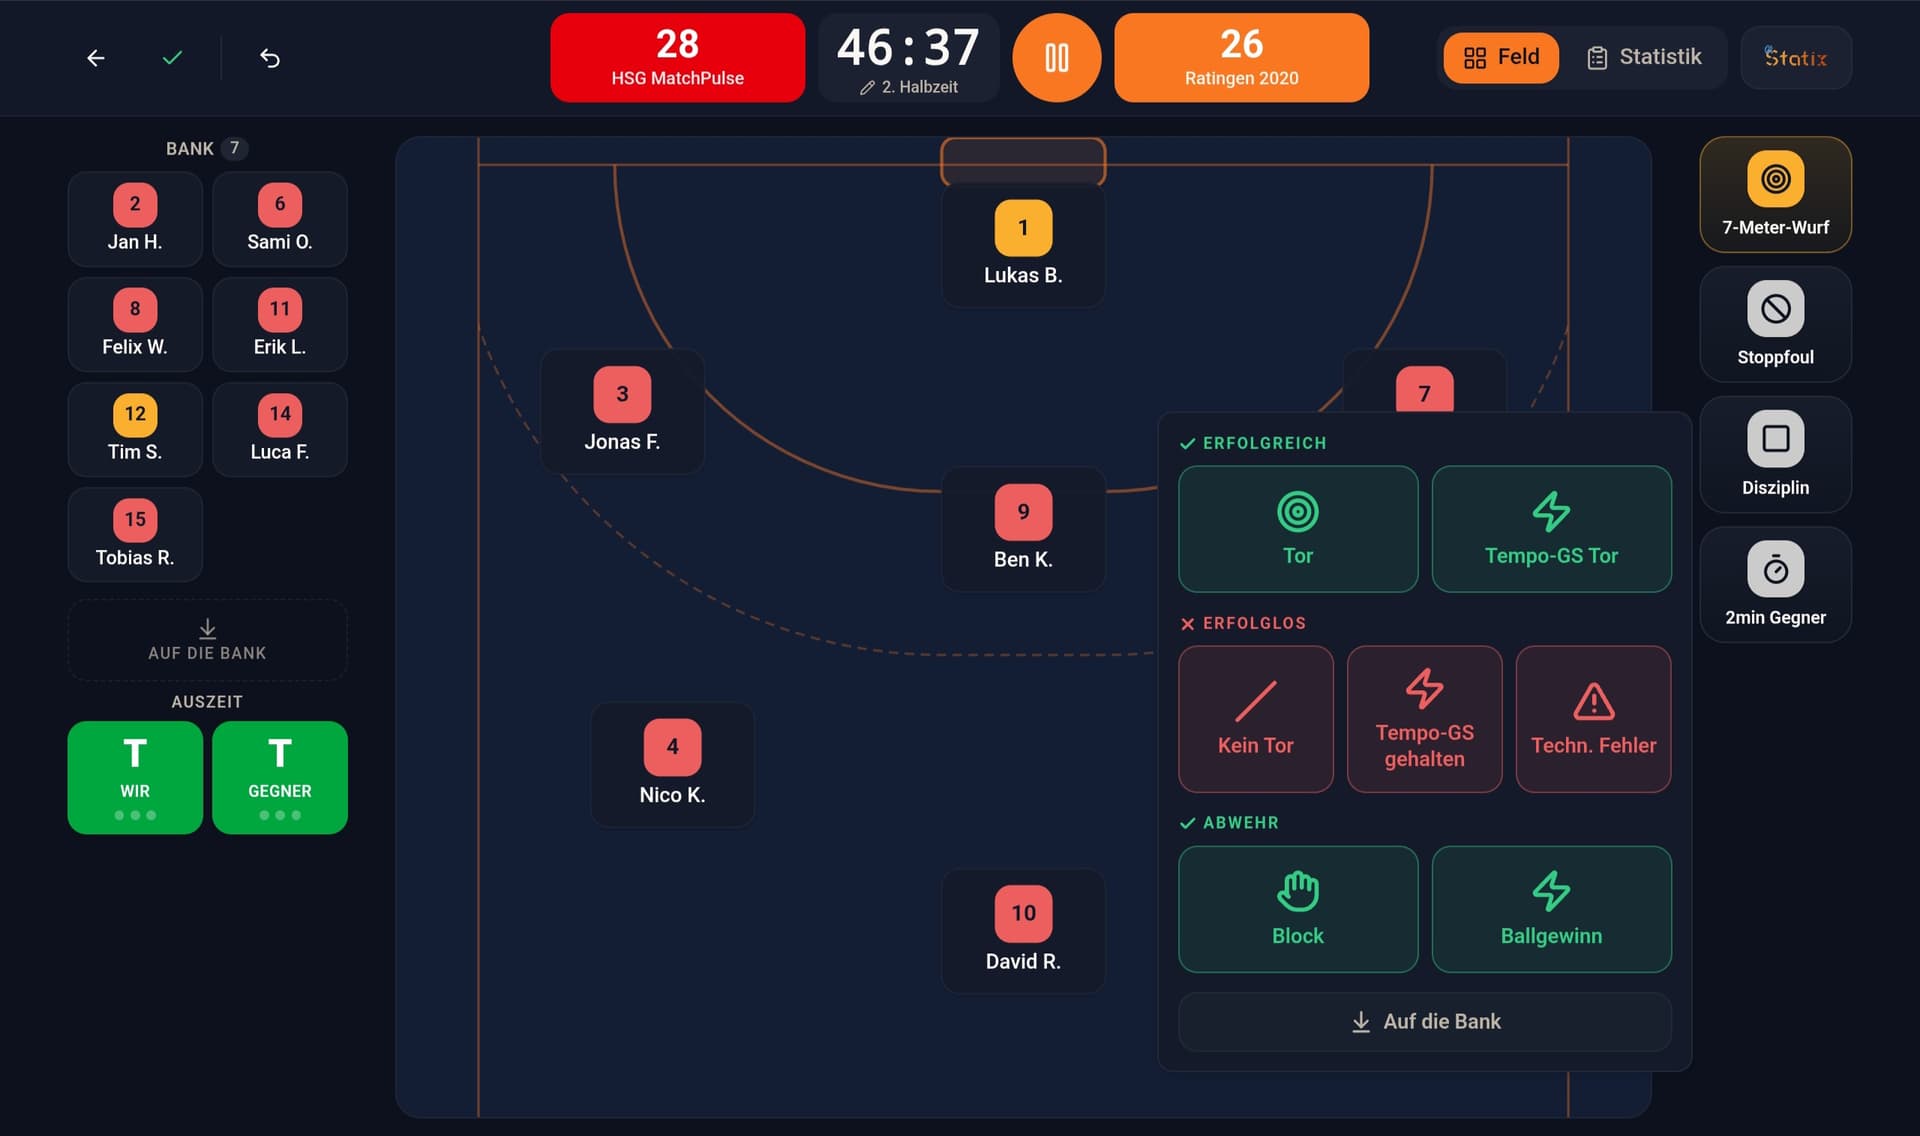Record a Stoppfoul
This screenshot has height=1136, width=1920.
(1775, 324)
